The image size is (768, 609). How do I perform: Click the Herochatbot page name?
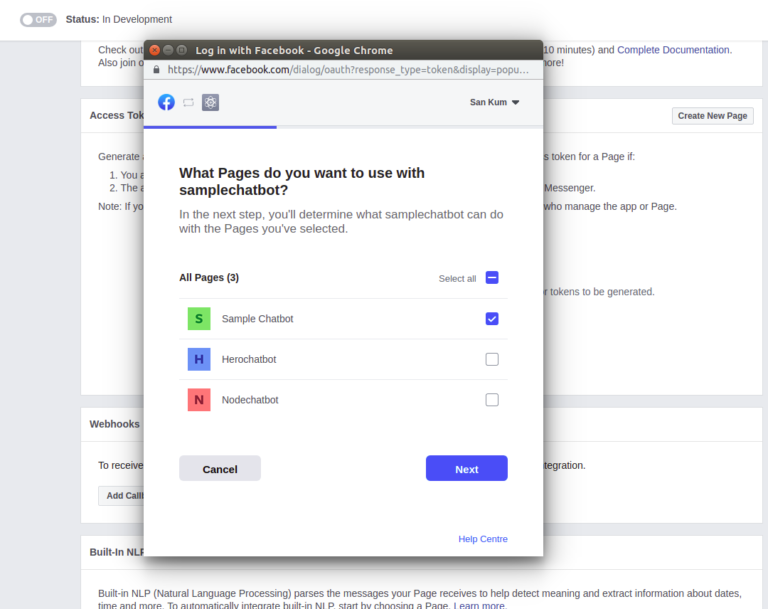tap(249, 359)
